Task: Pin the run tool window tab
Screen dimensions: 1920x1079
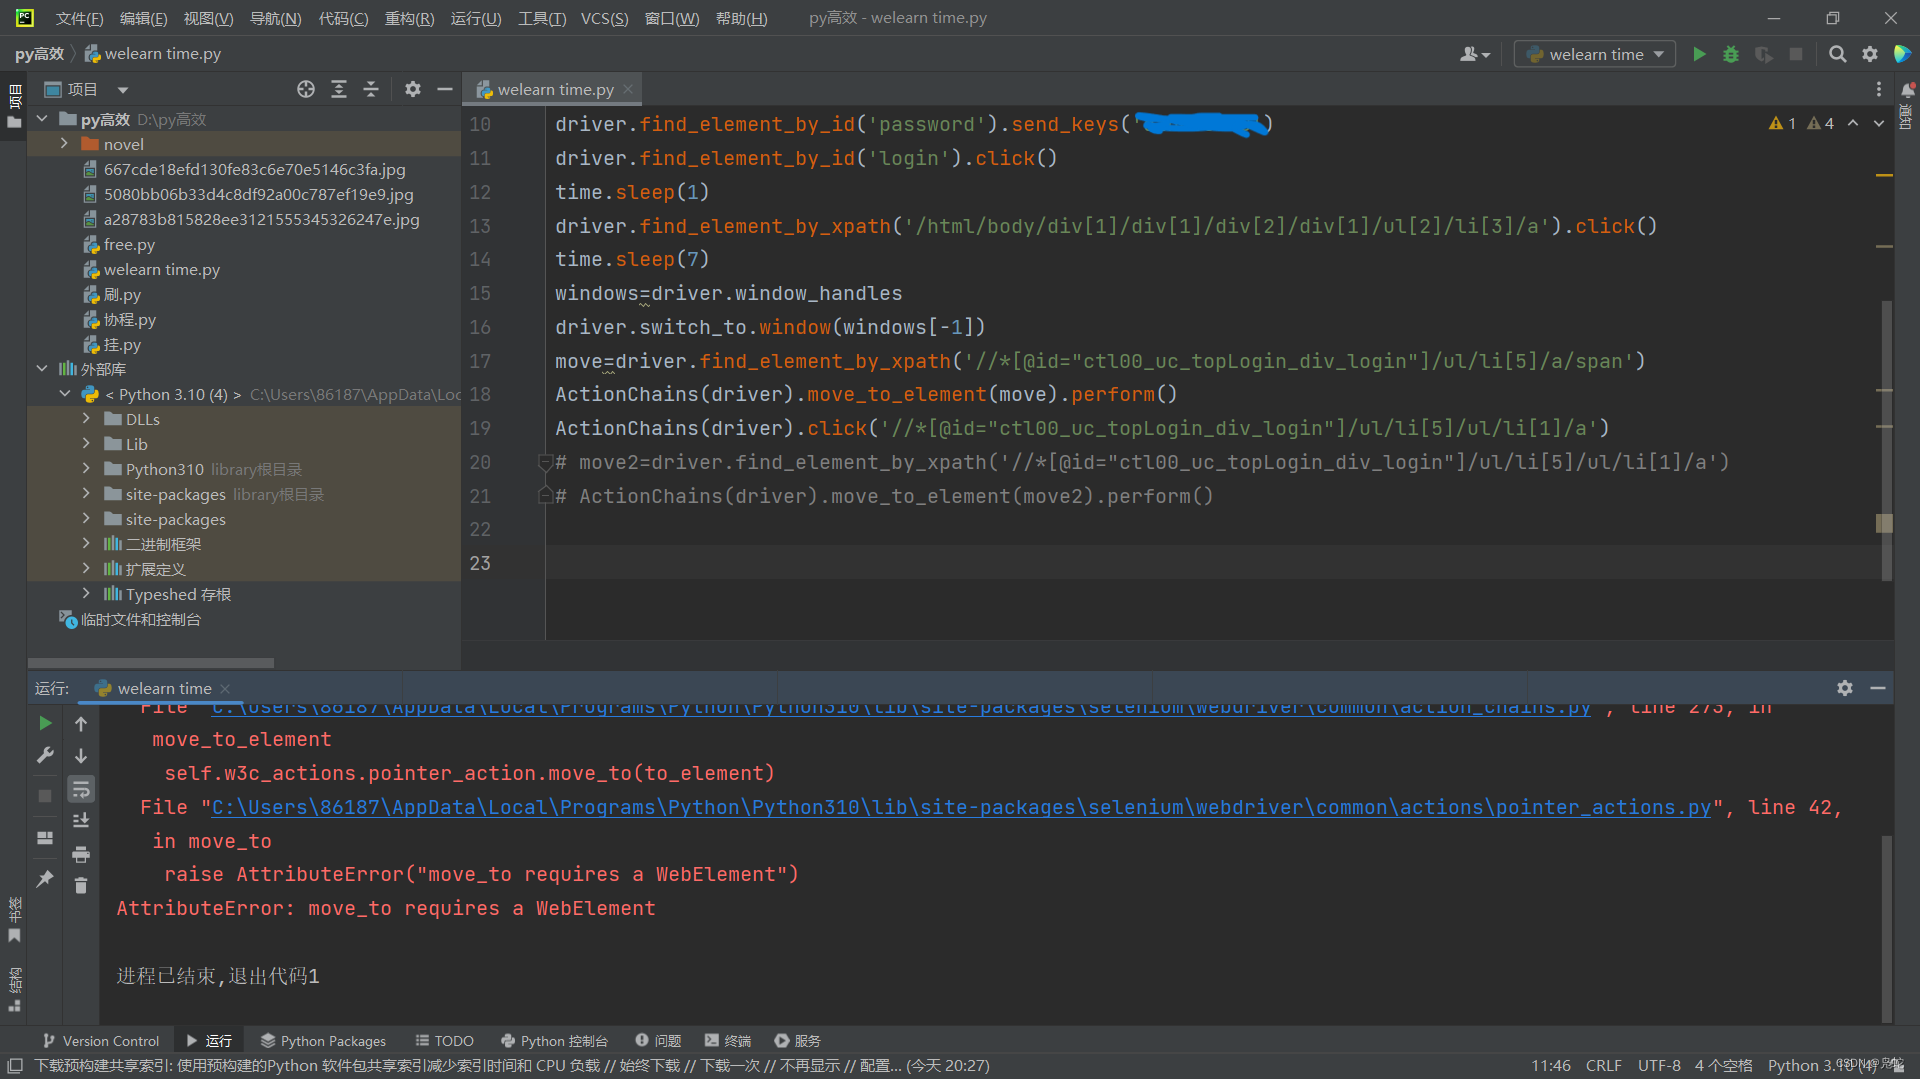Action: point(44,879)
